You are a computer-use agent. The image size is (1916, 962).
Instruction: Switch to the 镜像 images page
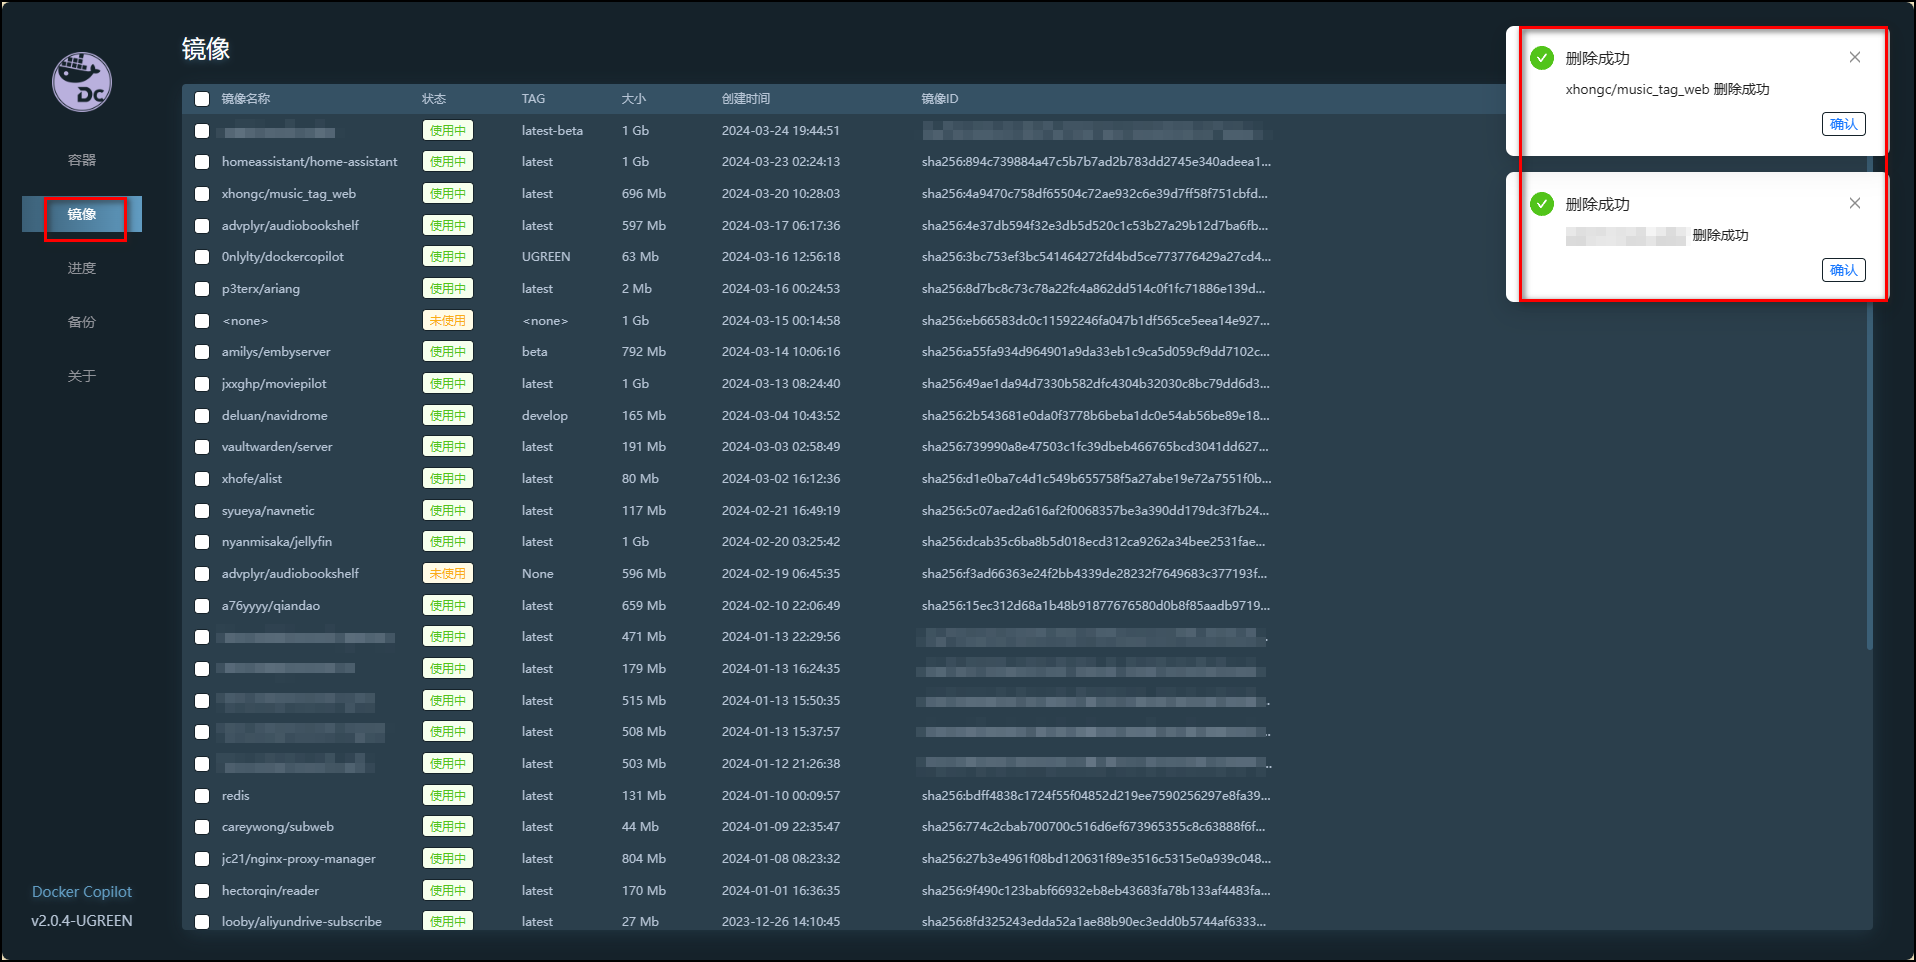tap(82, 215)
